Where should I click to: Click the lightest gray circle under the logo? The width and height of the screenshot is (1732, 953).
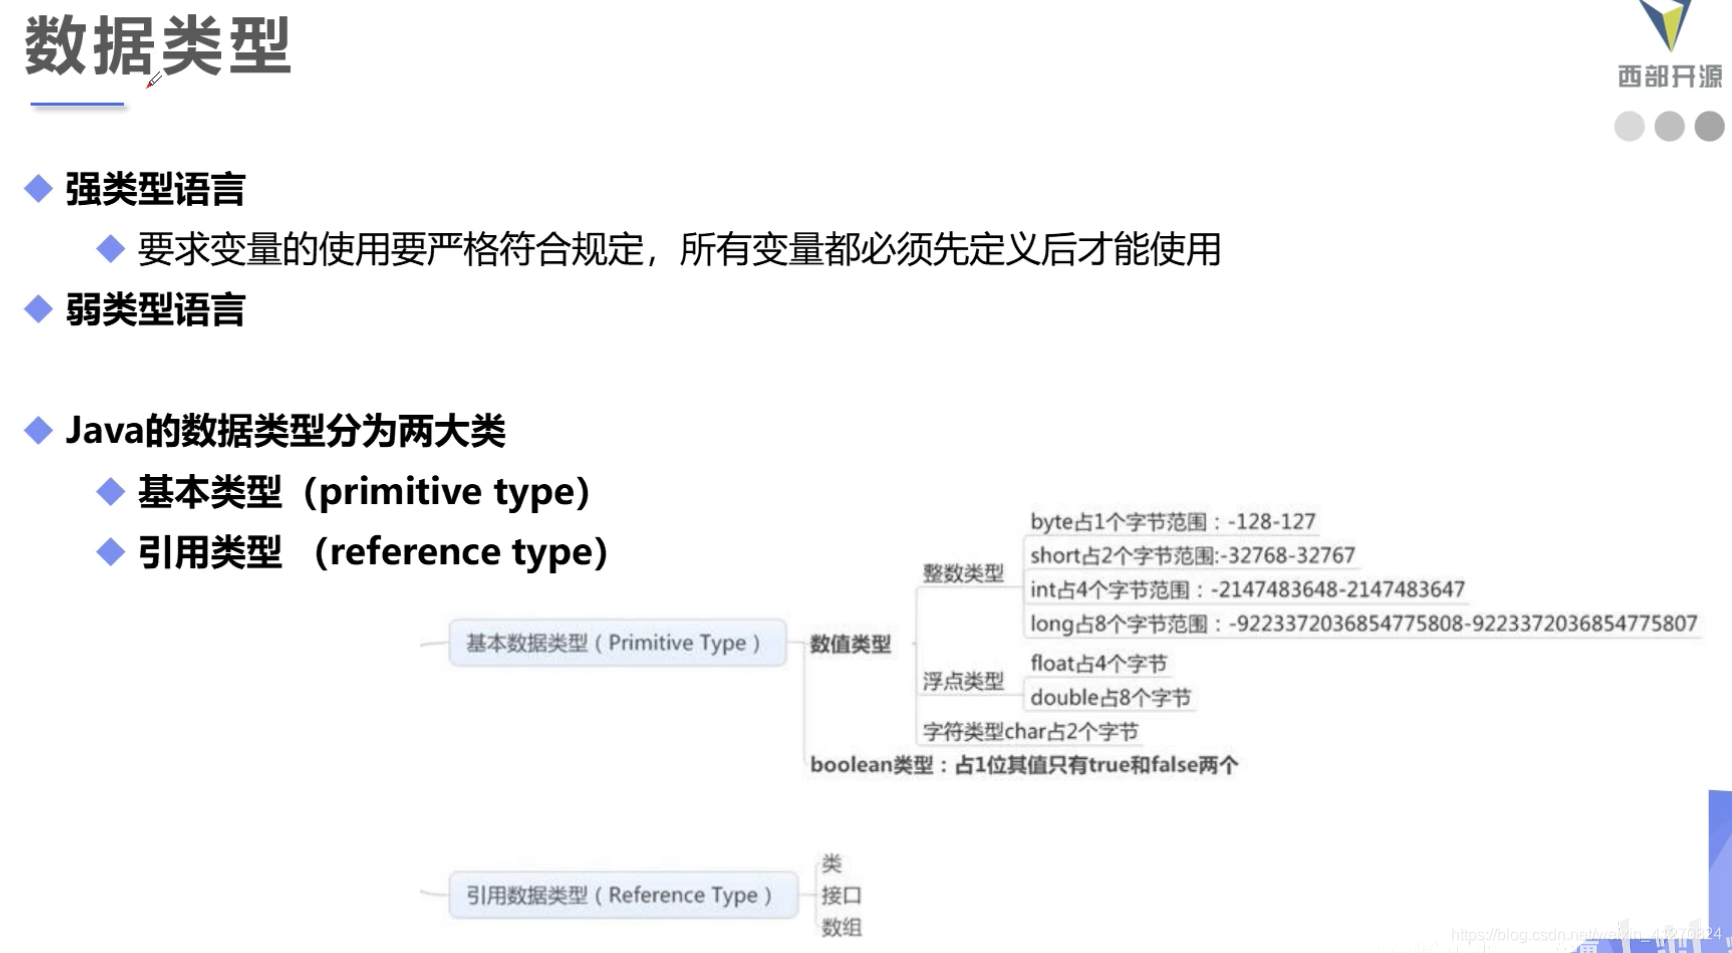click(x=1629, y=126)
